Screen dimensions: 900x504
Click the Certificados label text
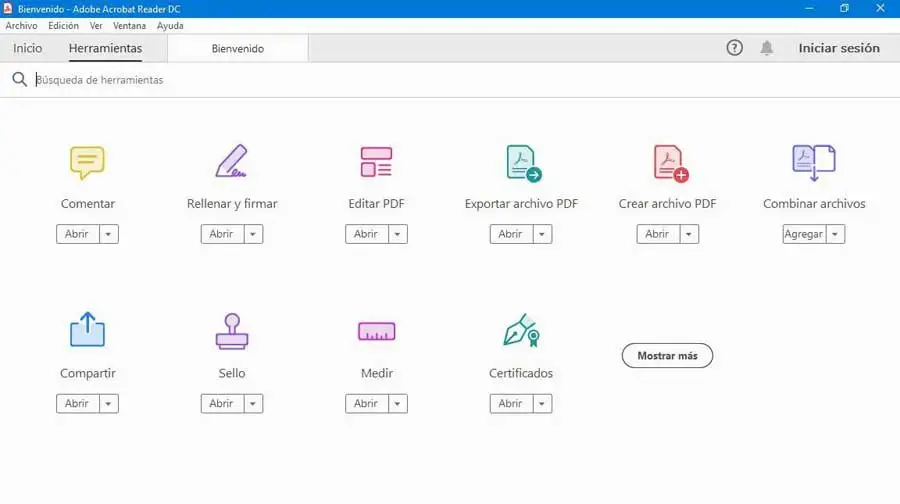click(521, 373)
